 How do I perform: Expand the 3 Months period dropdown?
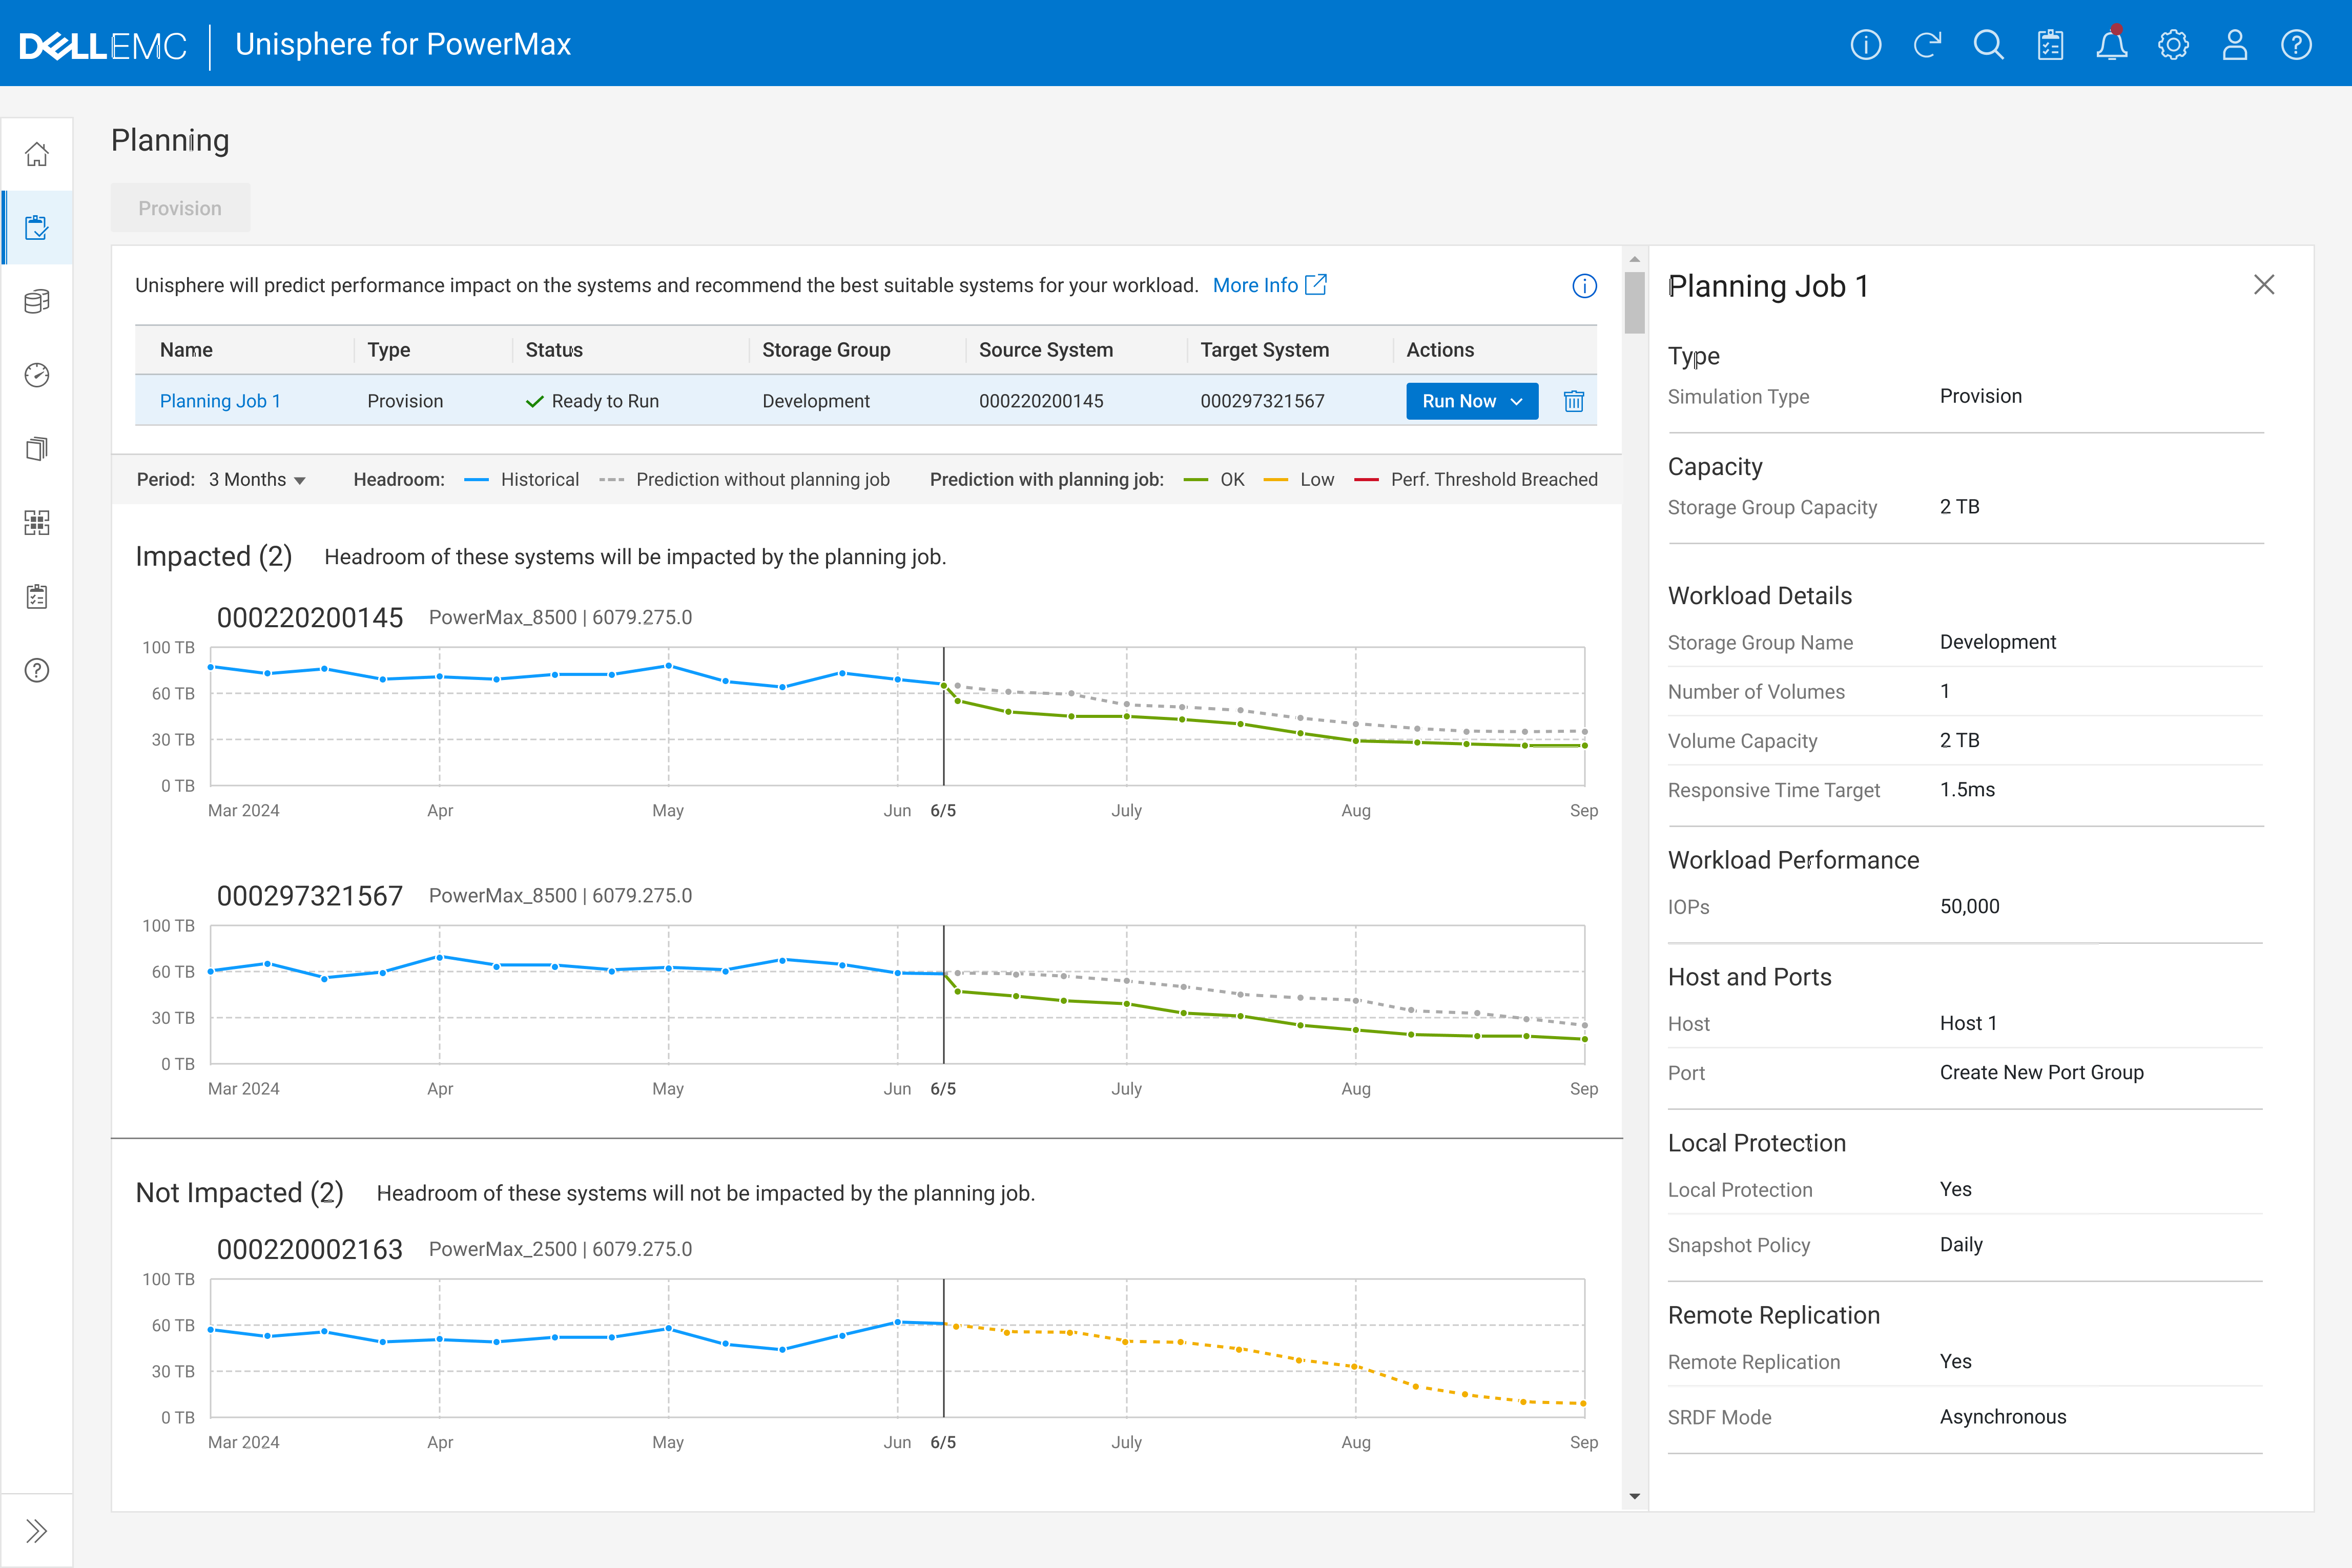click(257, 480)
